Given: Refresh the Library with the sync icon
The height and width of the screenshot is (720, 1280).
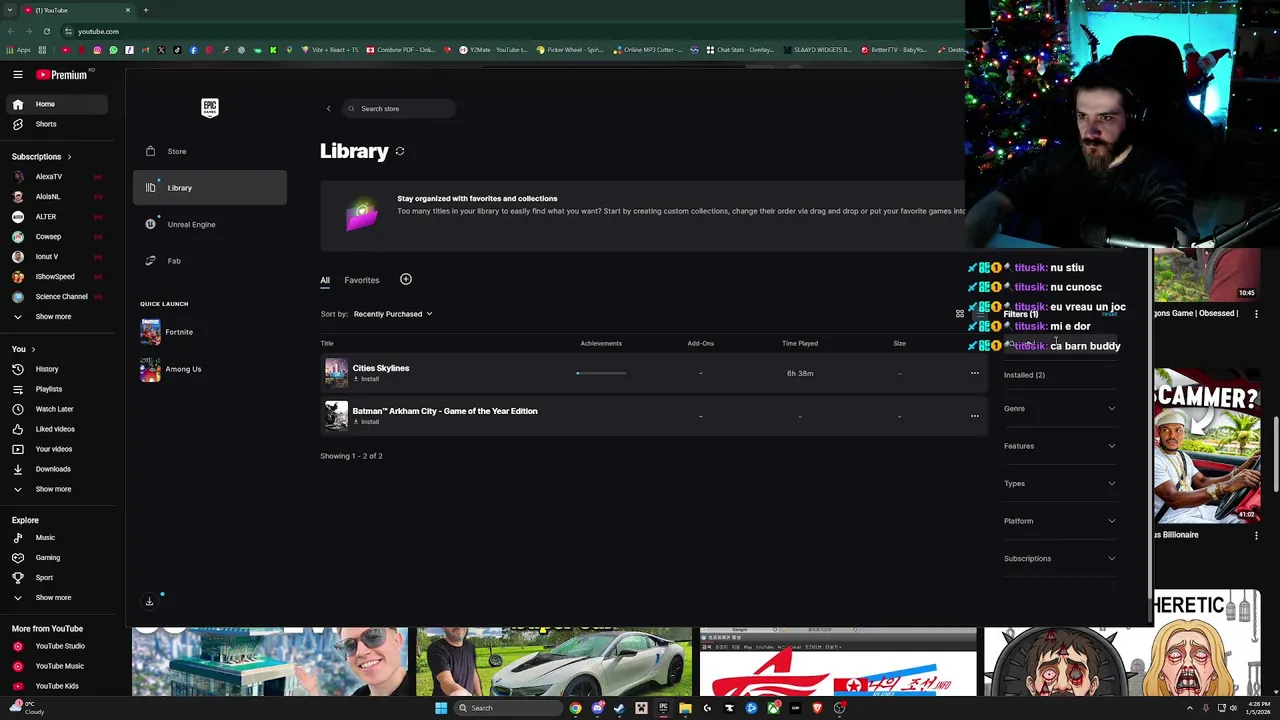Looking at the screenshot, I should (x=400, y=151).
